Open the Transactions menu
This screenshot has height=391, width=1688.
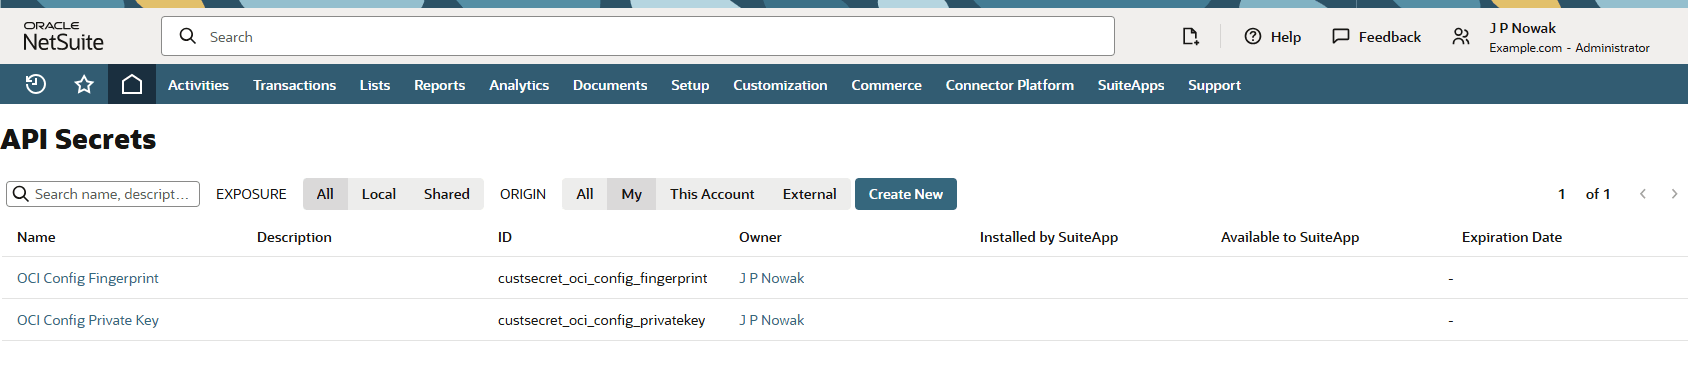click(x=294, y=85)
